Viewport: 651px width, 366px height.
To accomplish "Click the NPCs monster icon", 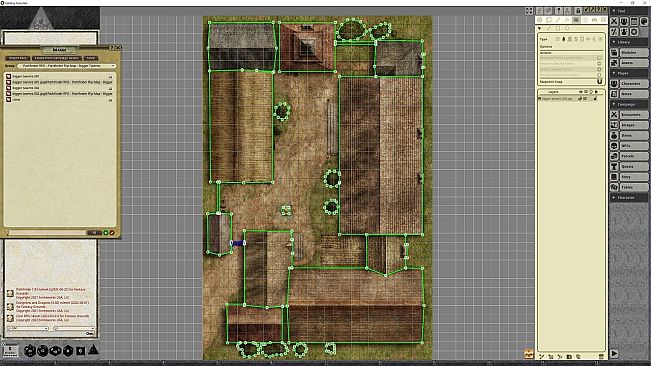I will coord(614,146).
